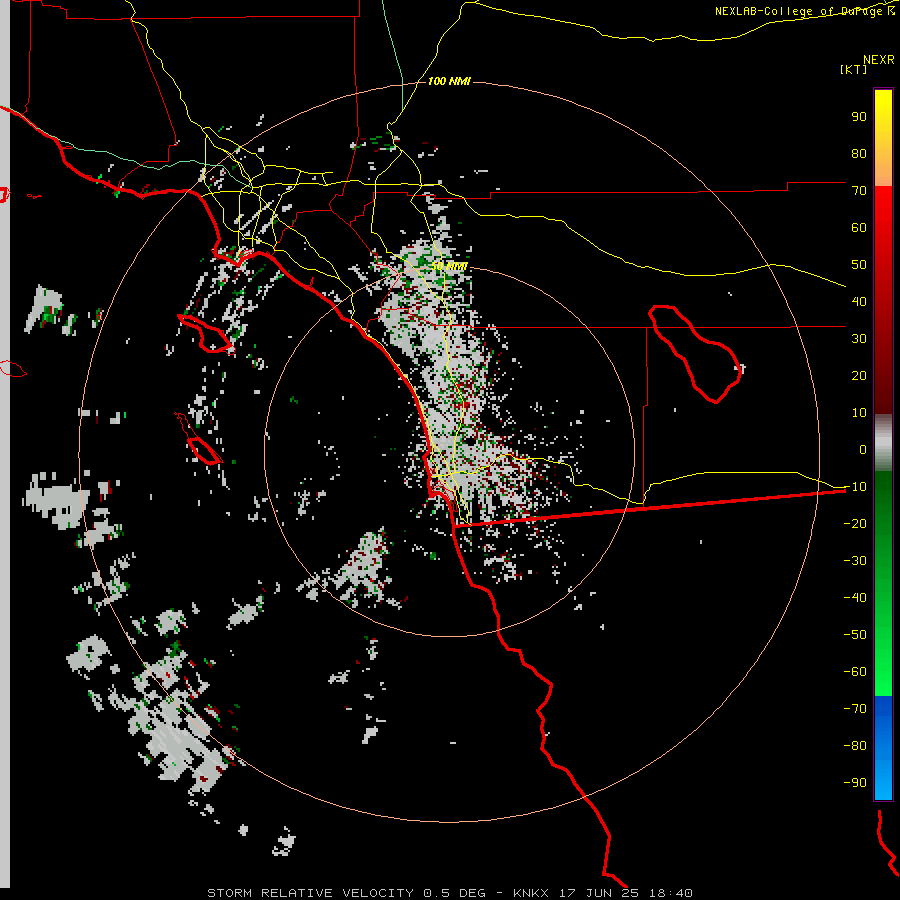Click the -60 value on velocity scale

pyautogui.click(x=855, y=672)
